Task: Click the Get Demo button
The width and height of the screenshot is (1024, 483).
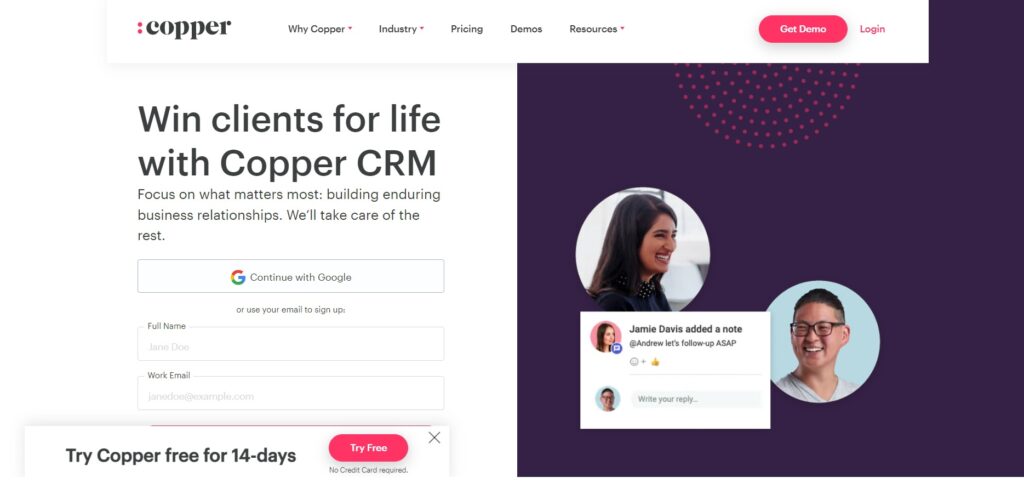Action: (803, 29)
